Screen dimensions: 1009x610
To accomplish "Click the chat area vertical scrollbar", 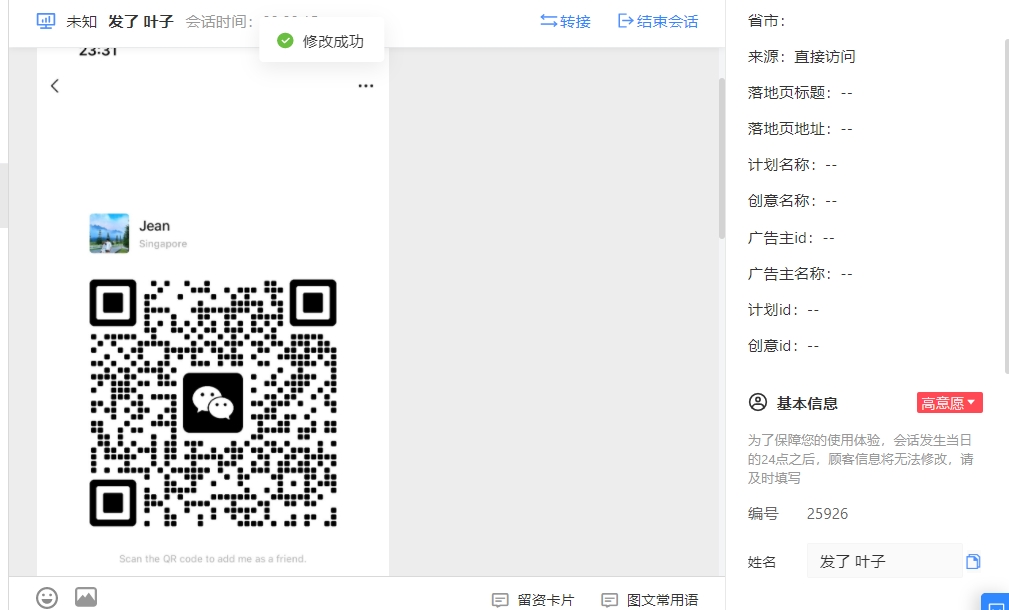I will [x=721, y=158].
